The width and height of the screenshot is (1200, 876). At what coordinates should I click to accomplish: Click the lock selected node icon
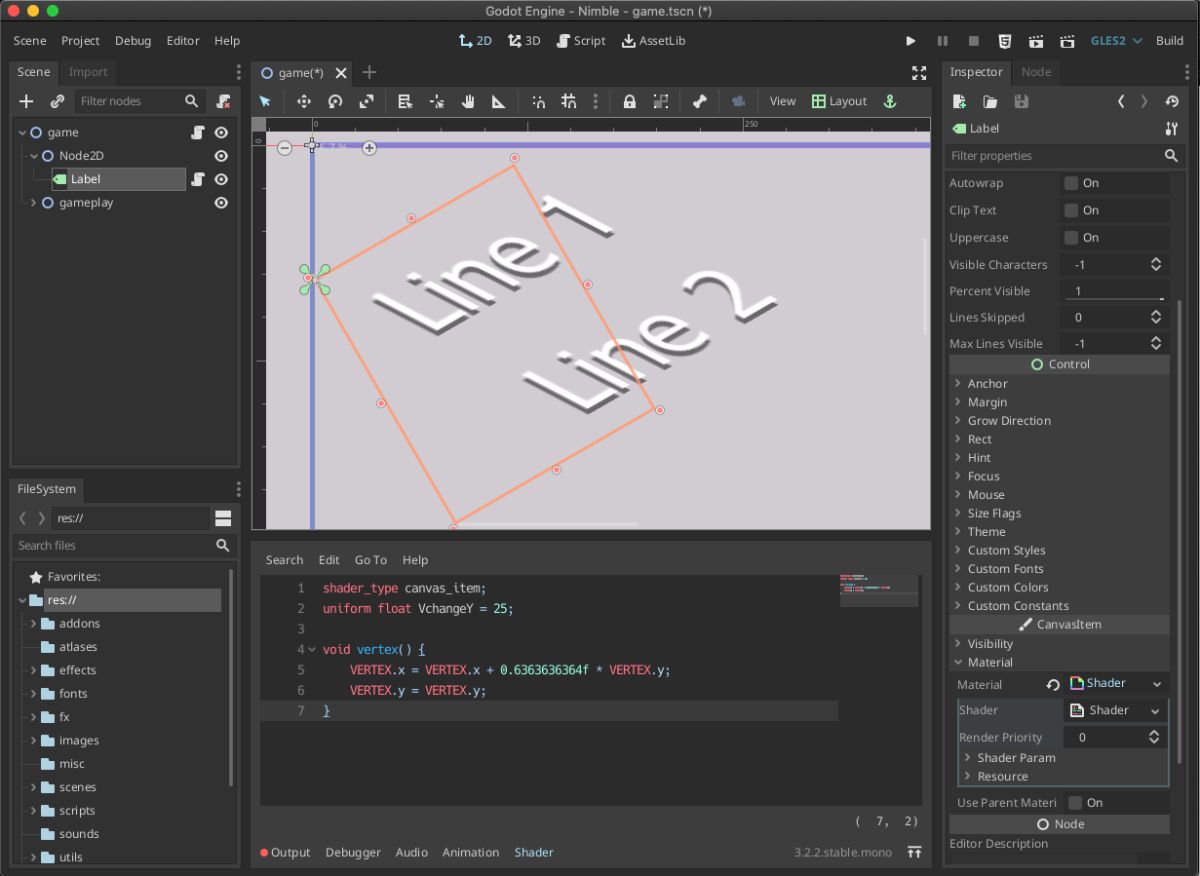click(x=629, y=101)
